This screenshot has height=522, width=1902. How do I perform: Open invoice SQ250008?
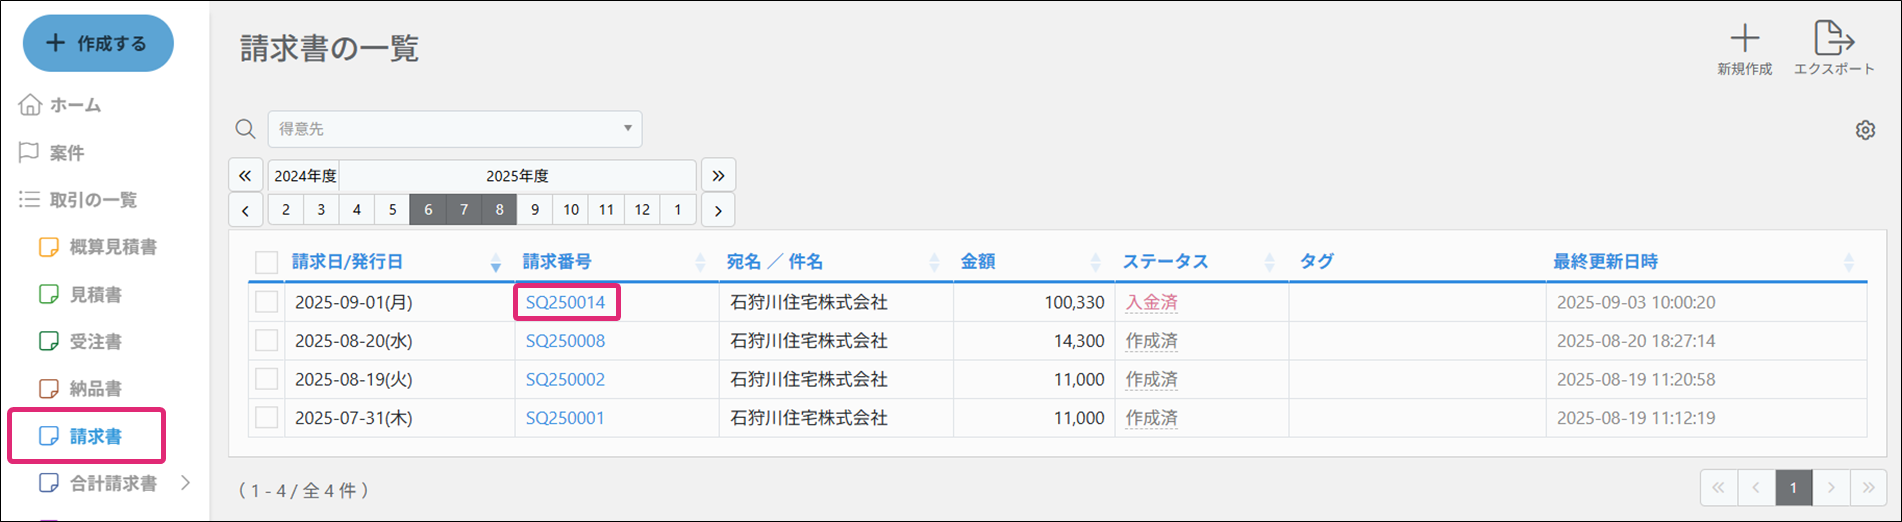(565, 341)
